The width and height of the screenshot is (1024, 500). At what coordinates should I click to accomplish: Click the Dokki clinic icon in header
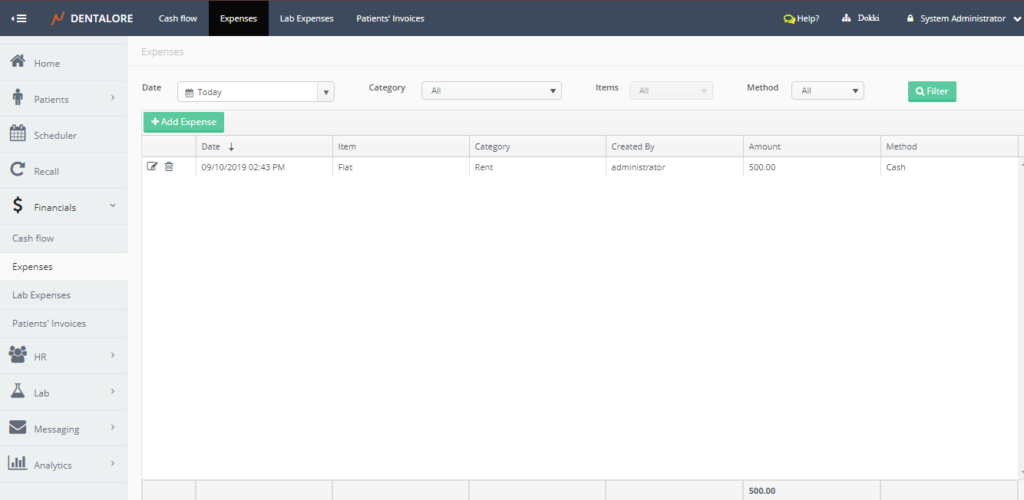click(846, 18)
